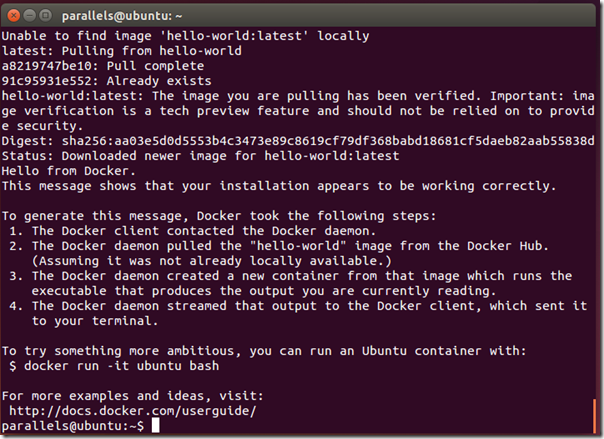Click the 'Status: Downloaded newer image' line
604x439 pixels.
pos(200,156)
